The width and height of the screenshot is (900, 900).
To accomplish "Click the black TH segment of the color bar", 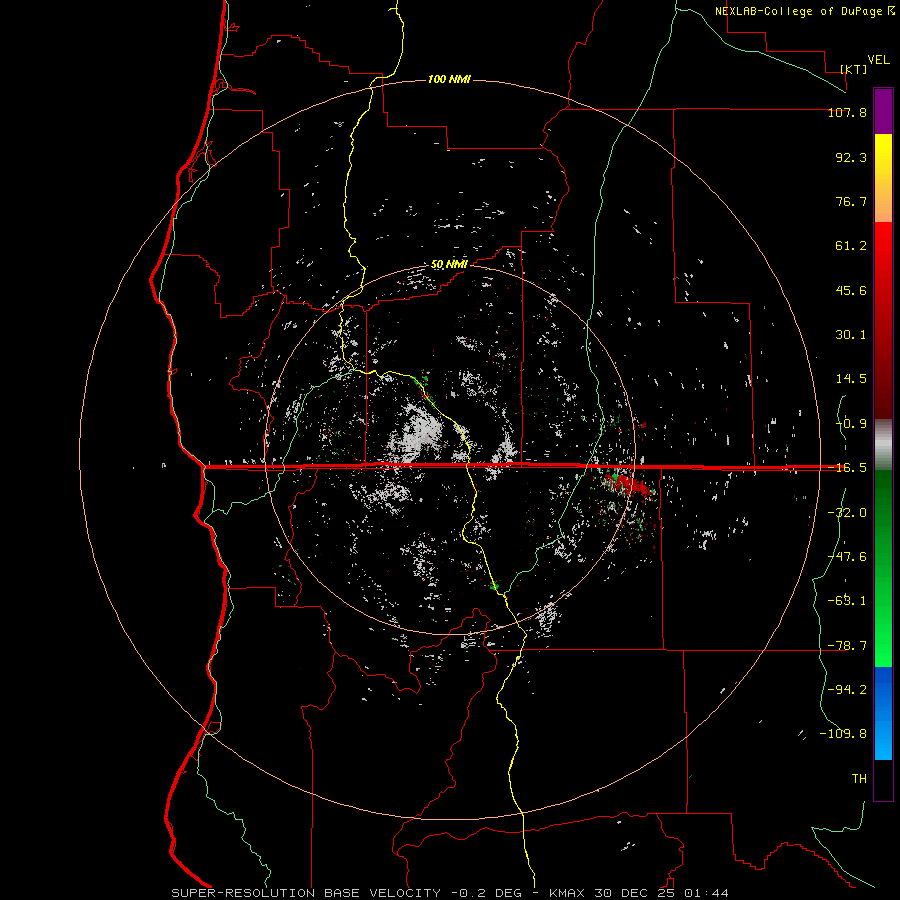I will point(883,780).
